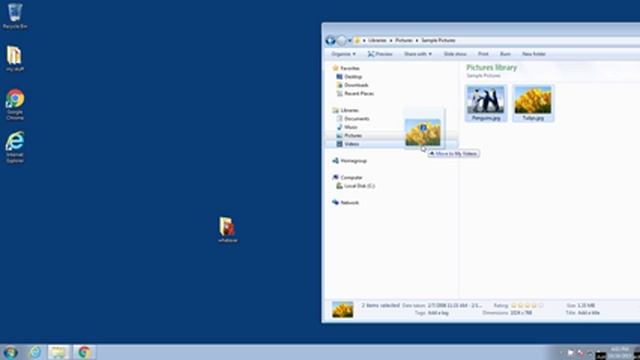
Task: Select Internet Explorer desktop shortcut
Action: click(x=15, y=147)
